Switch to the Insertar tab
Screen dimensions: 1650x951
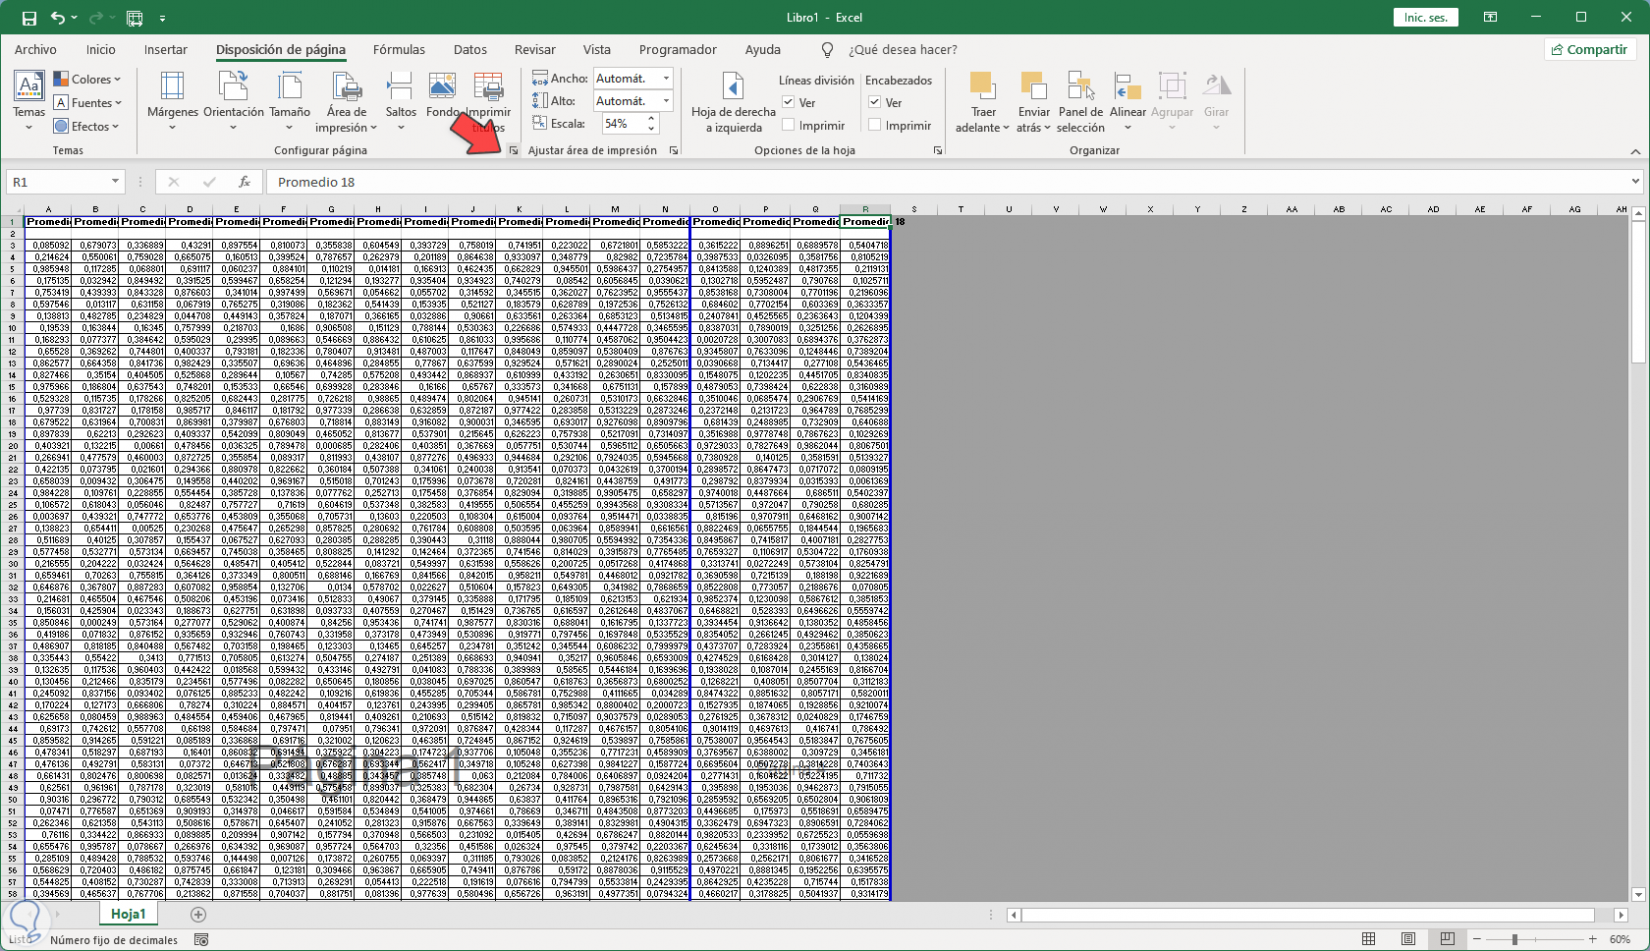pyautogui.click(x=166, y=50)
